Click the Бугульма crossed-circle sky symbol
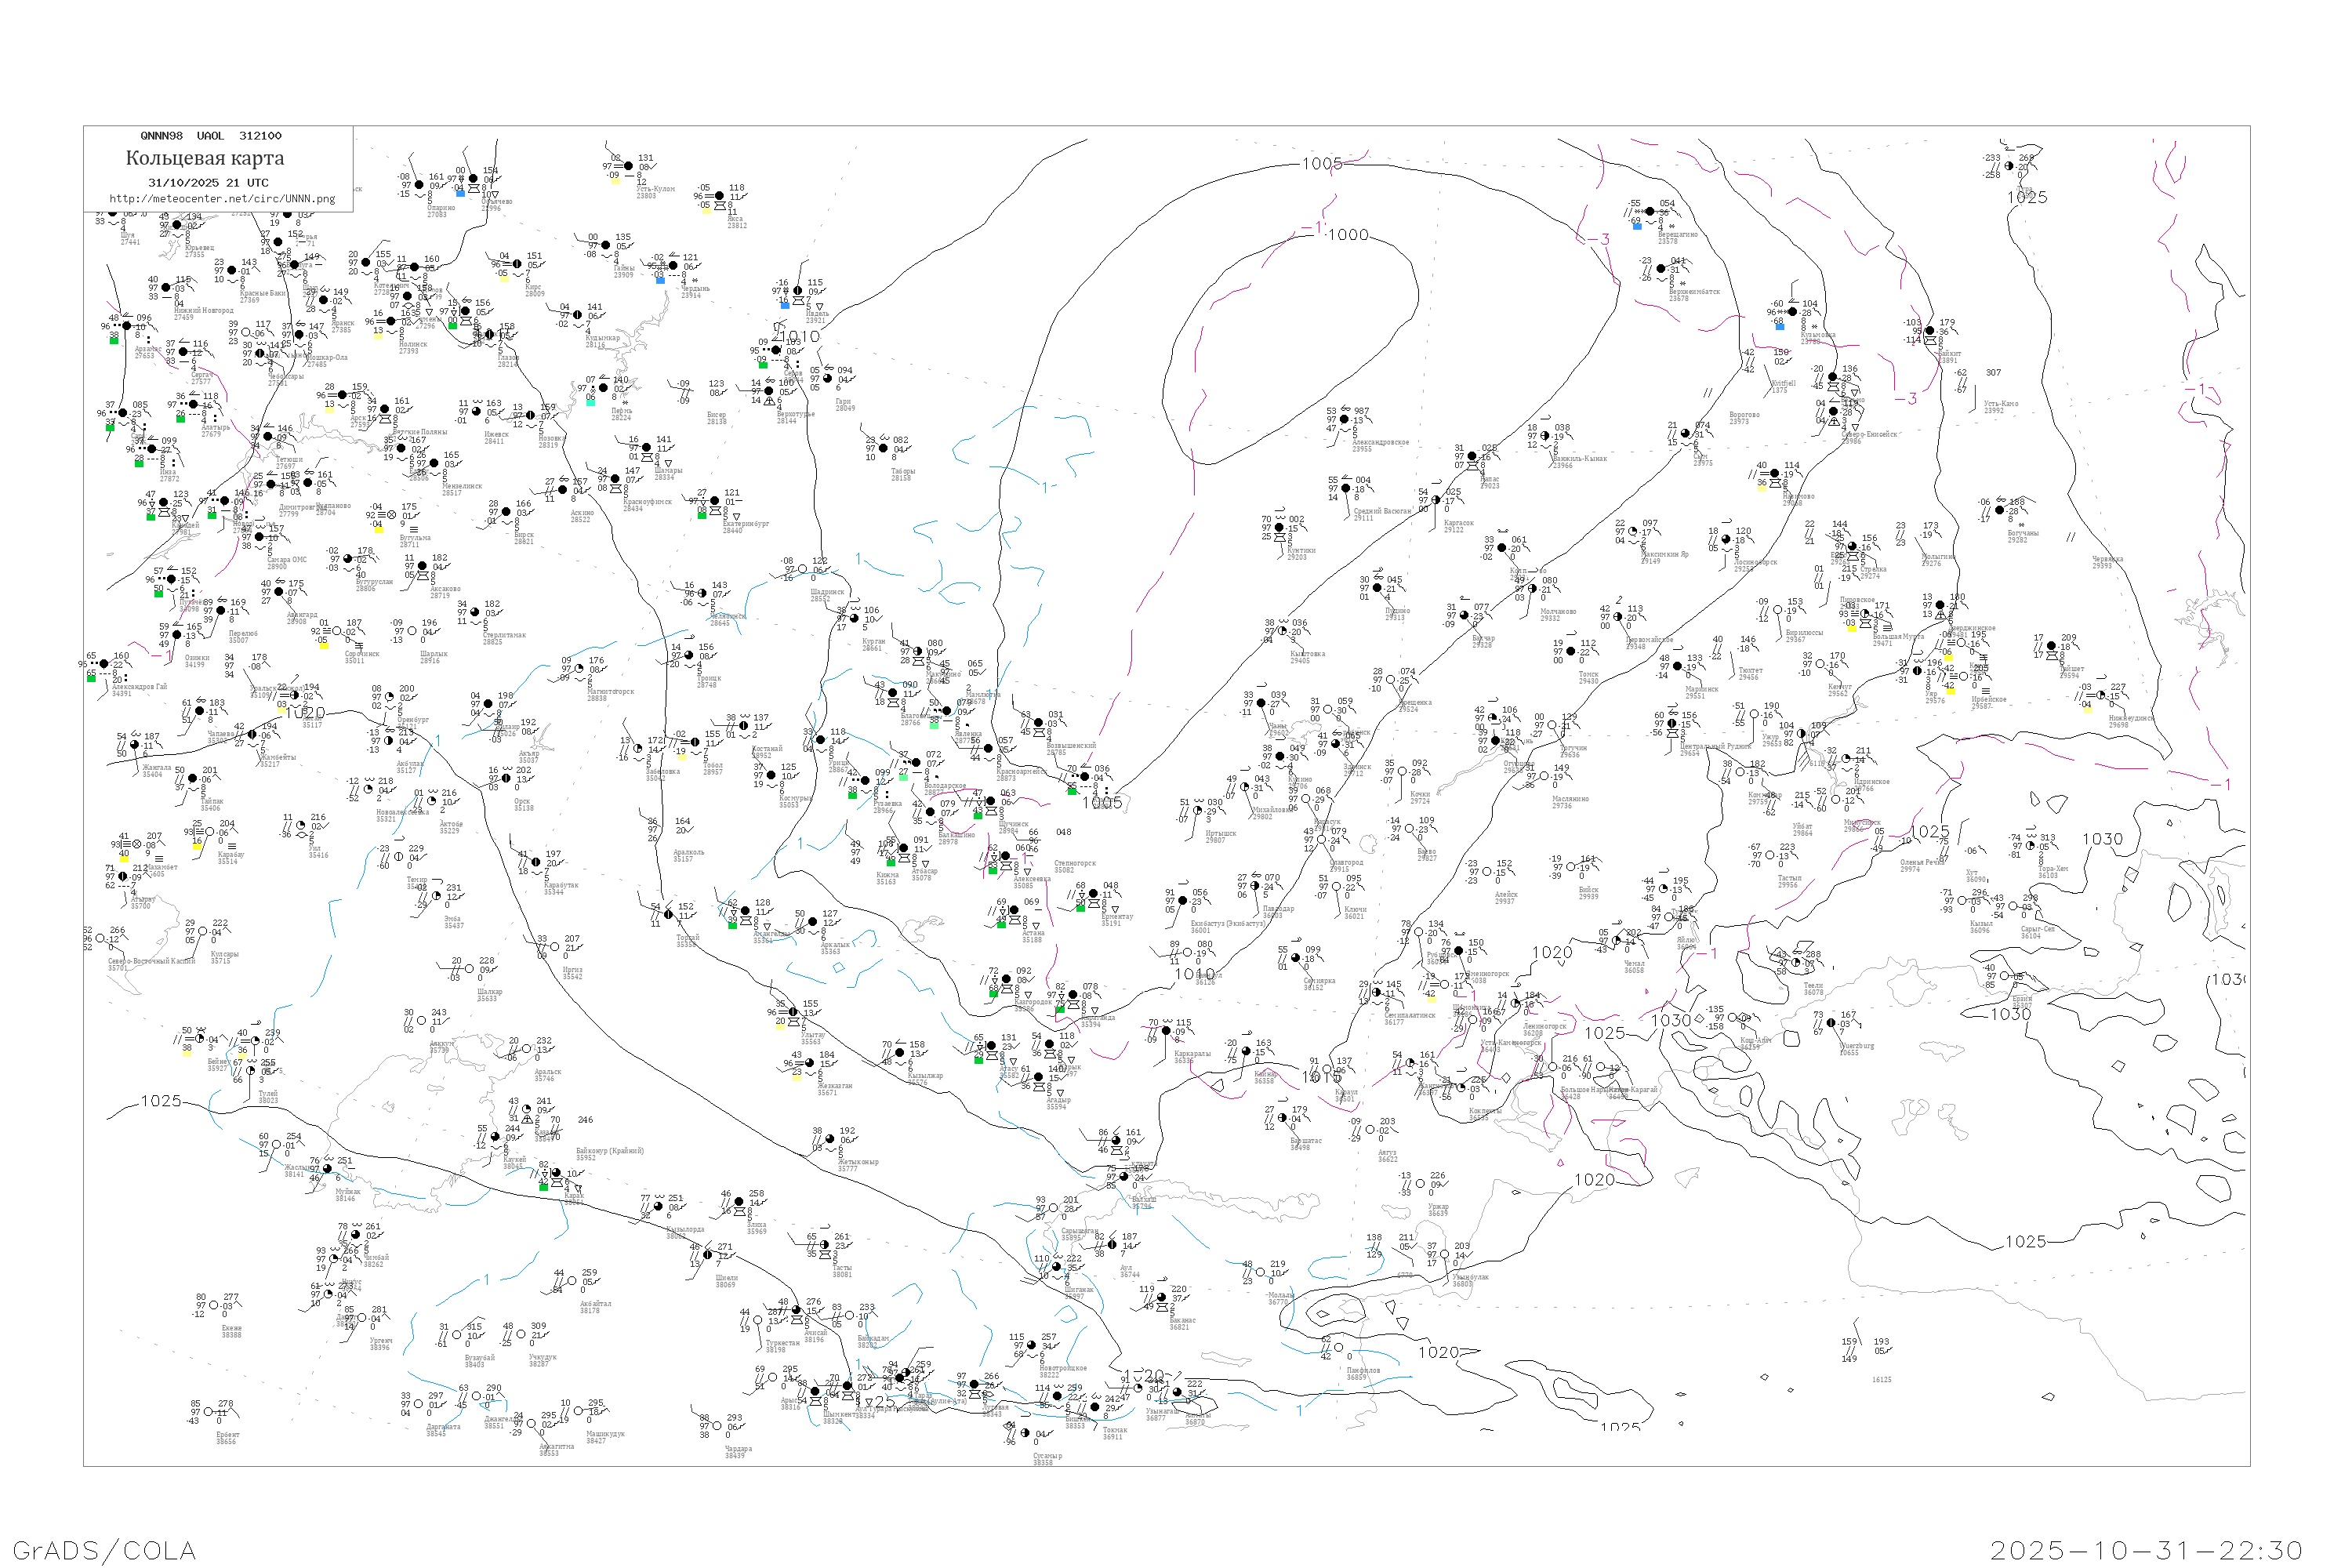 tap(392, 515)
